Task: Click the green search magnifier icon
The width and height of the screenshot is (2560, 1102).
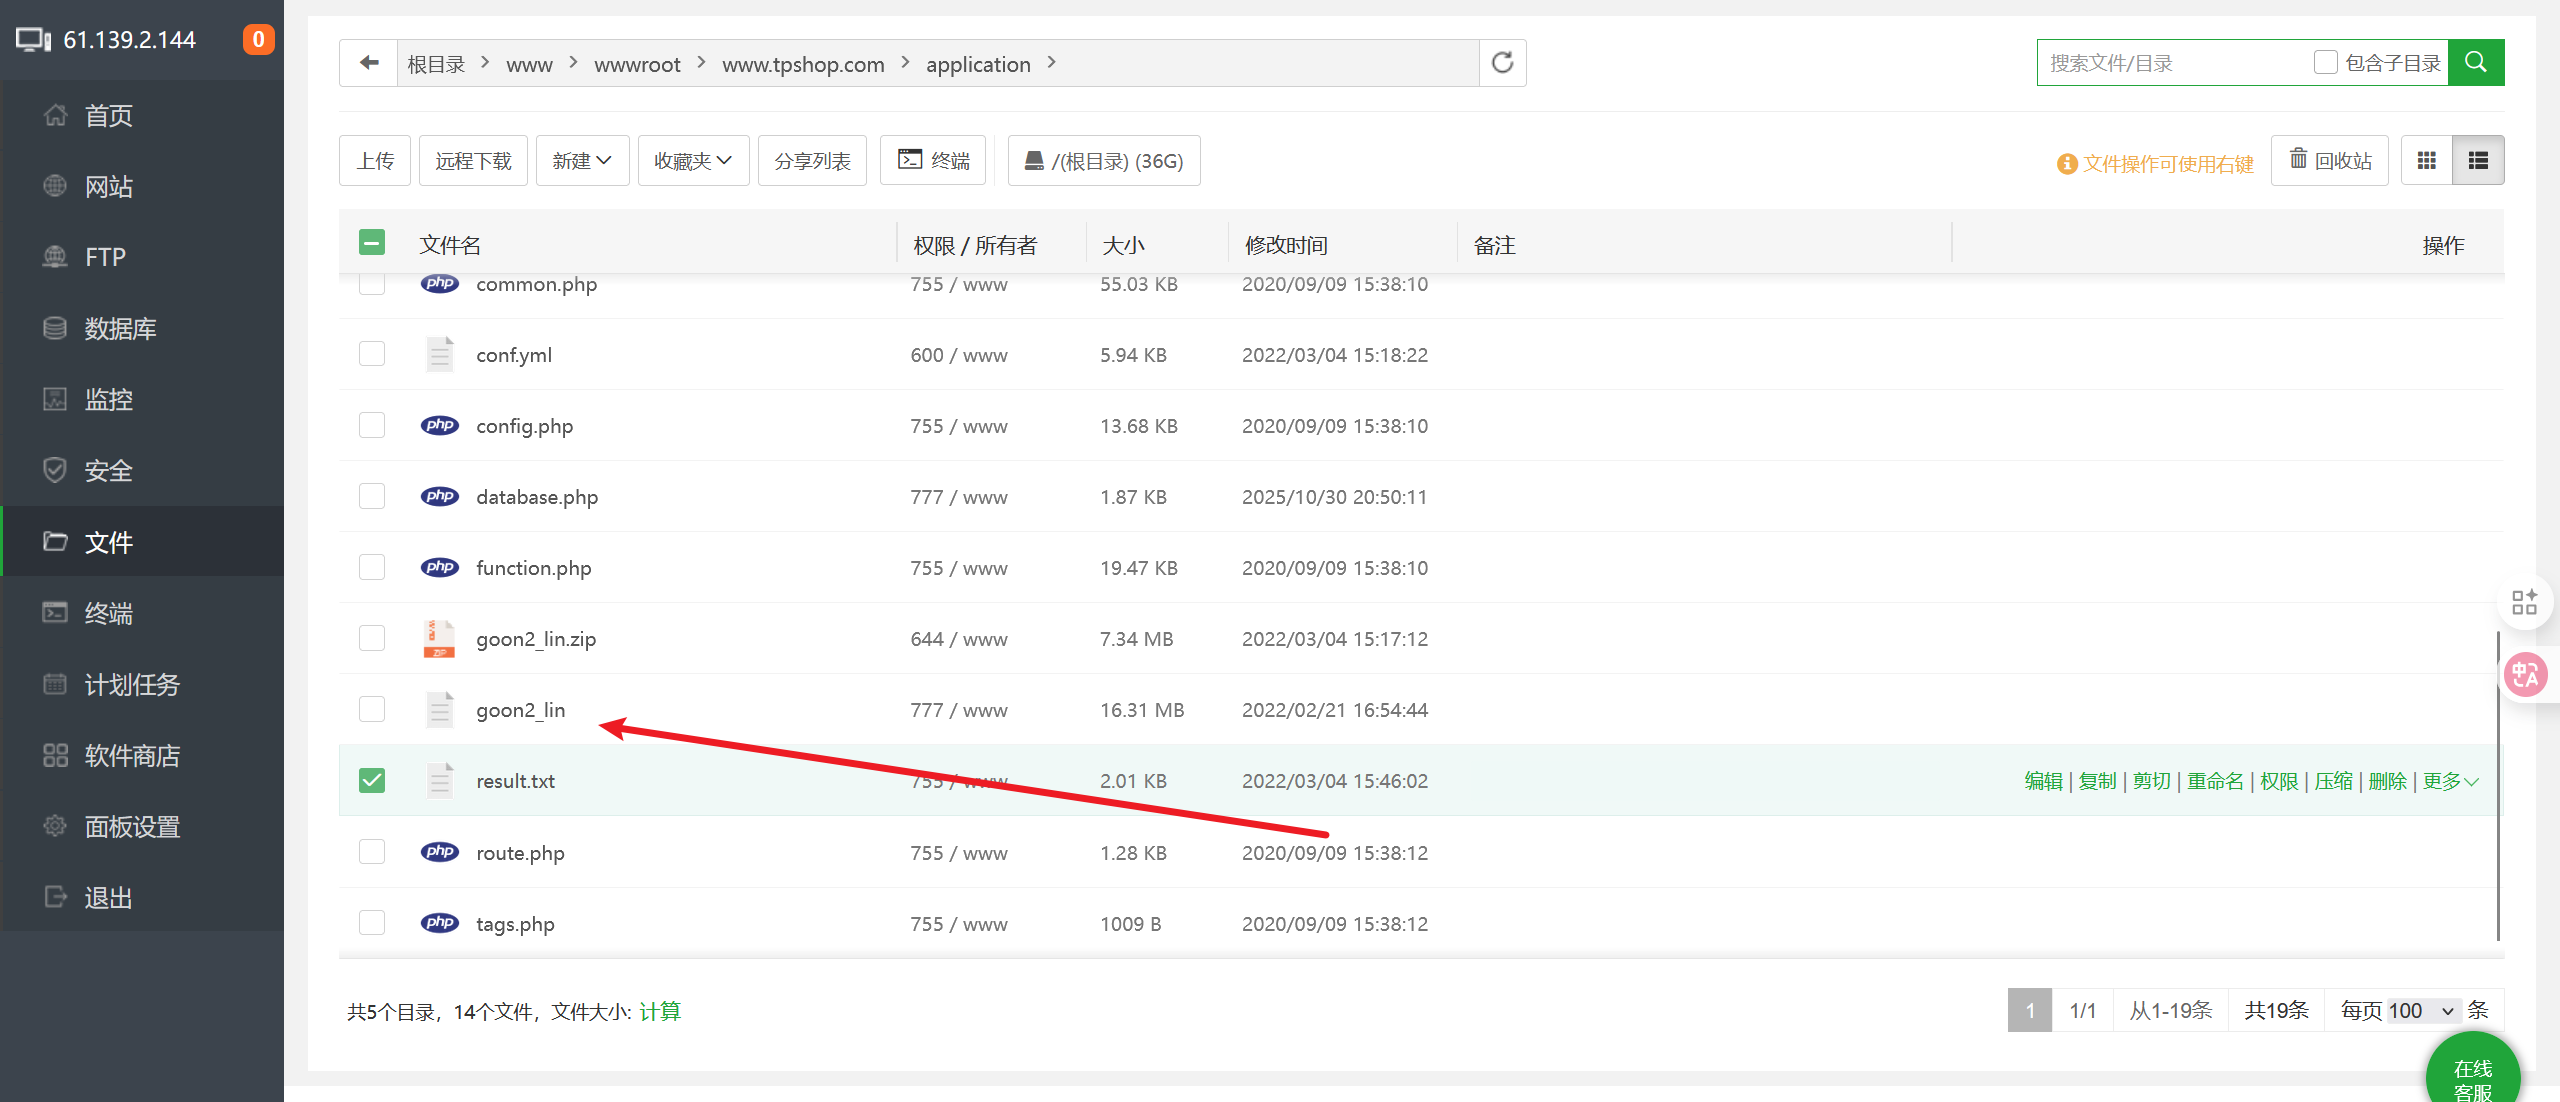Action: [x=2475, y=63]
